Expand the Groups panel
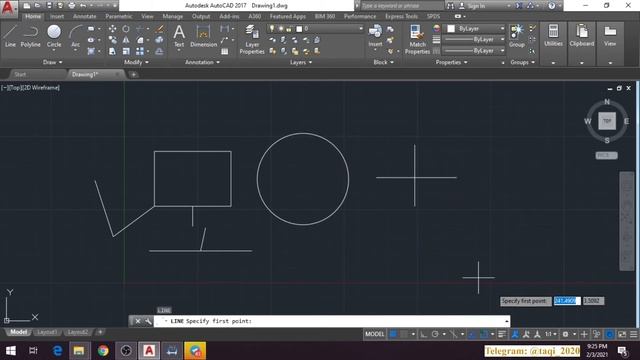640x360 pixels. click(x=522, y=62)
